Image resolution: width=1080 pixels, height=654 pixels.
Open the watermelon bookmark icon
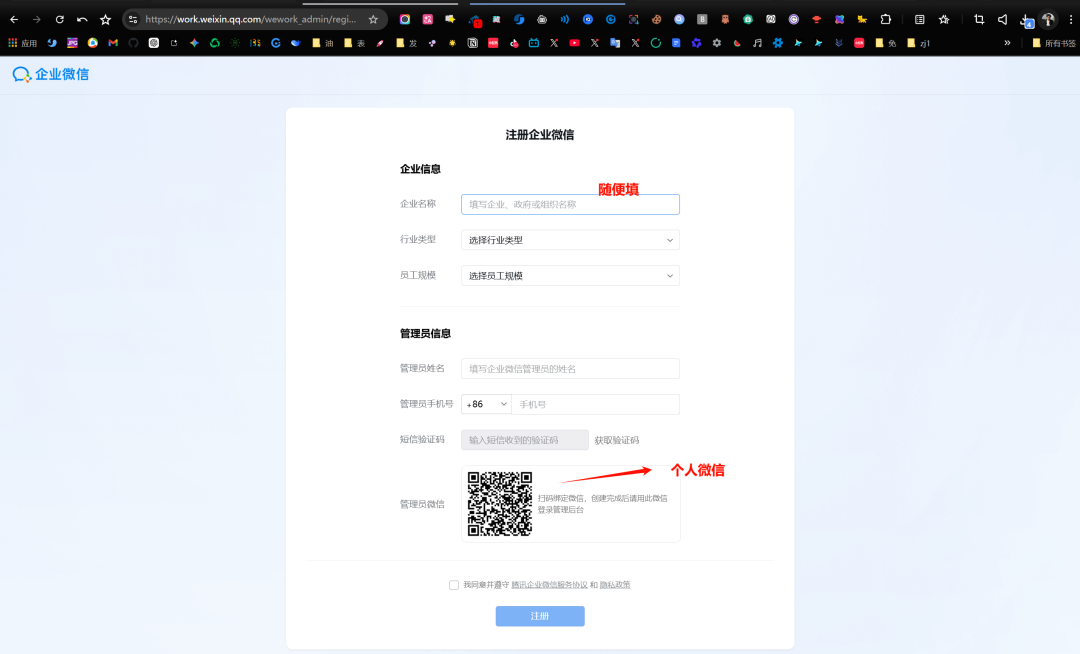[737, 43]
